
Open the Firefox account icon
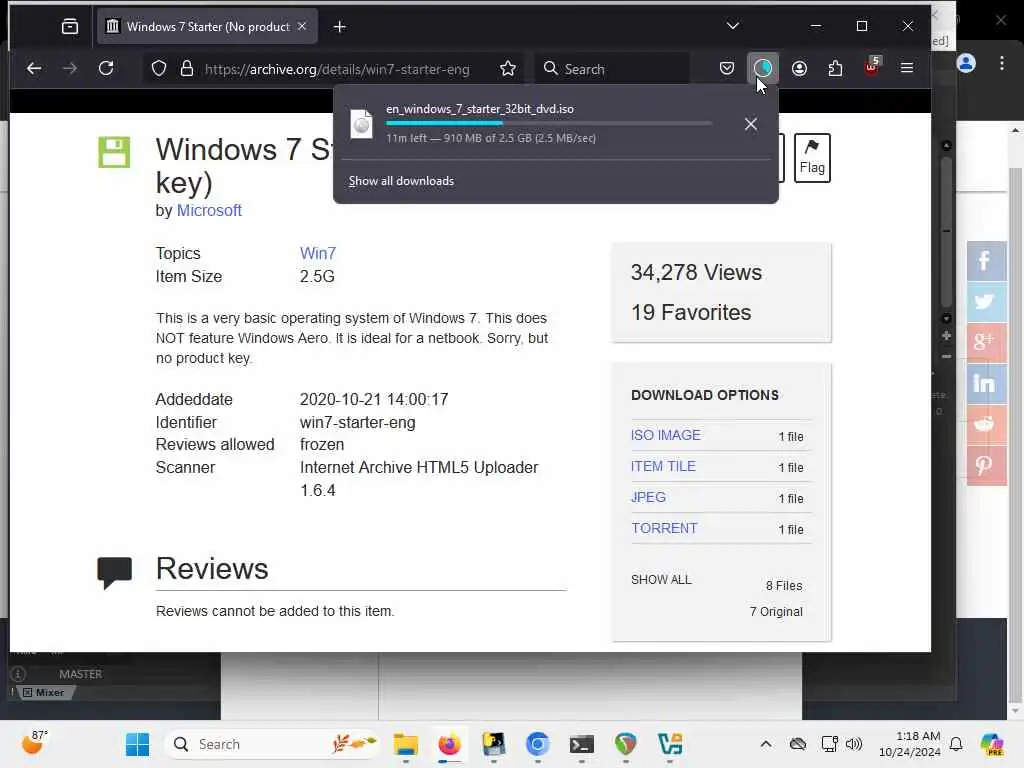coord(799,68)
